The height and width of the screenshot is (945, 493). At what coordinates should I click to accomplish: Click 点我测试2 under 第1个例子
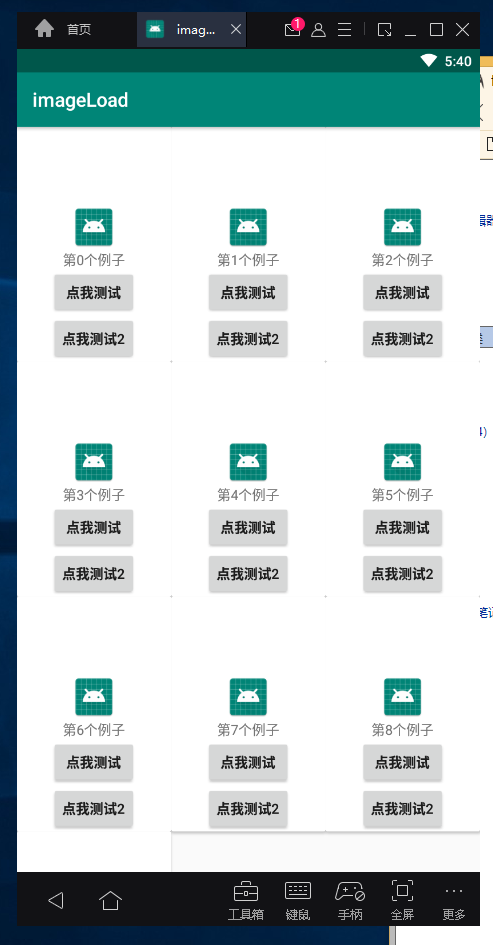click(x=248, y=339)
